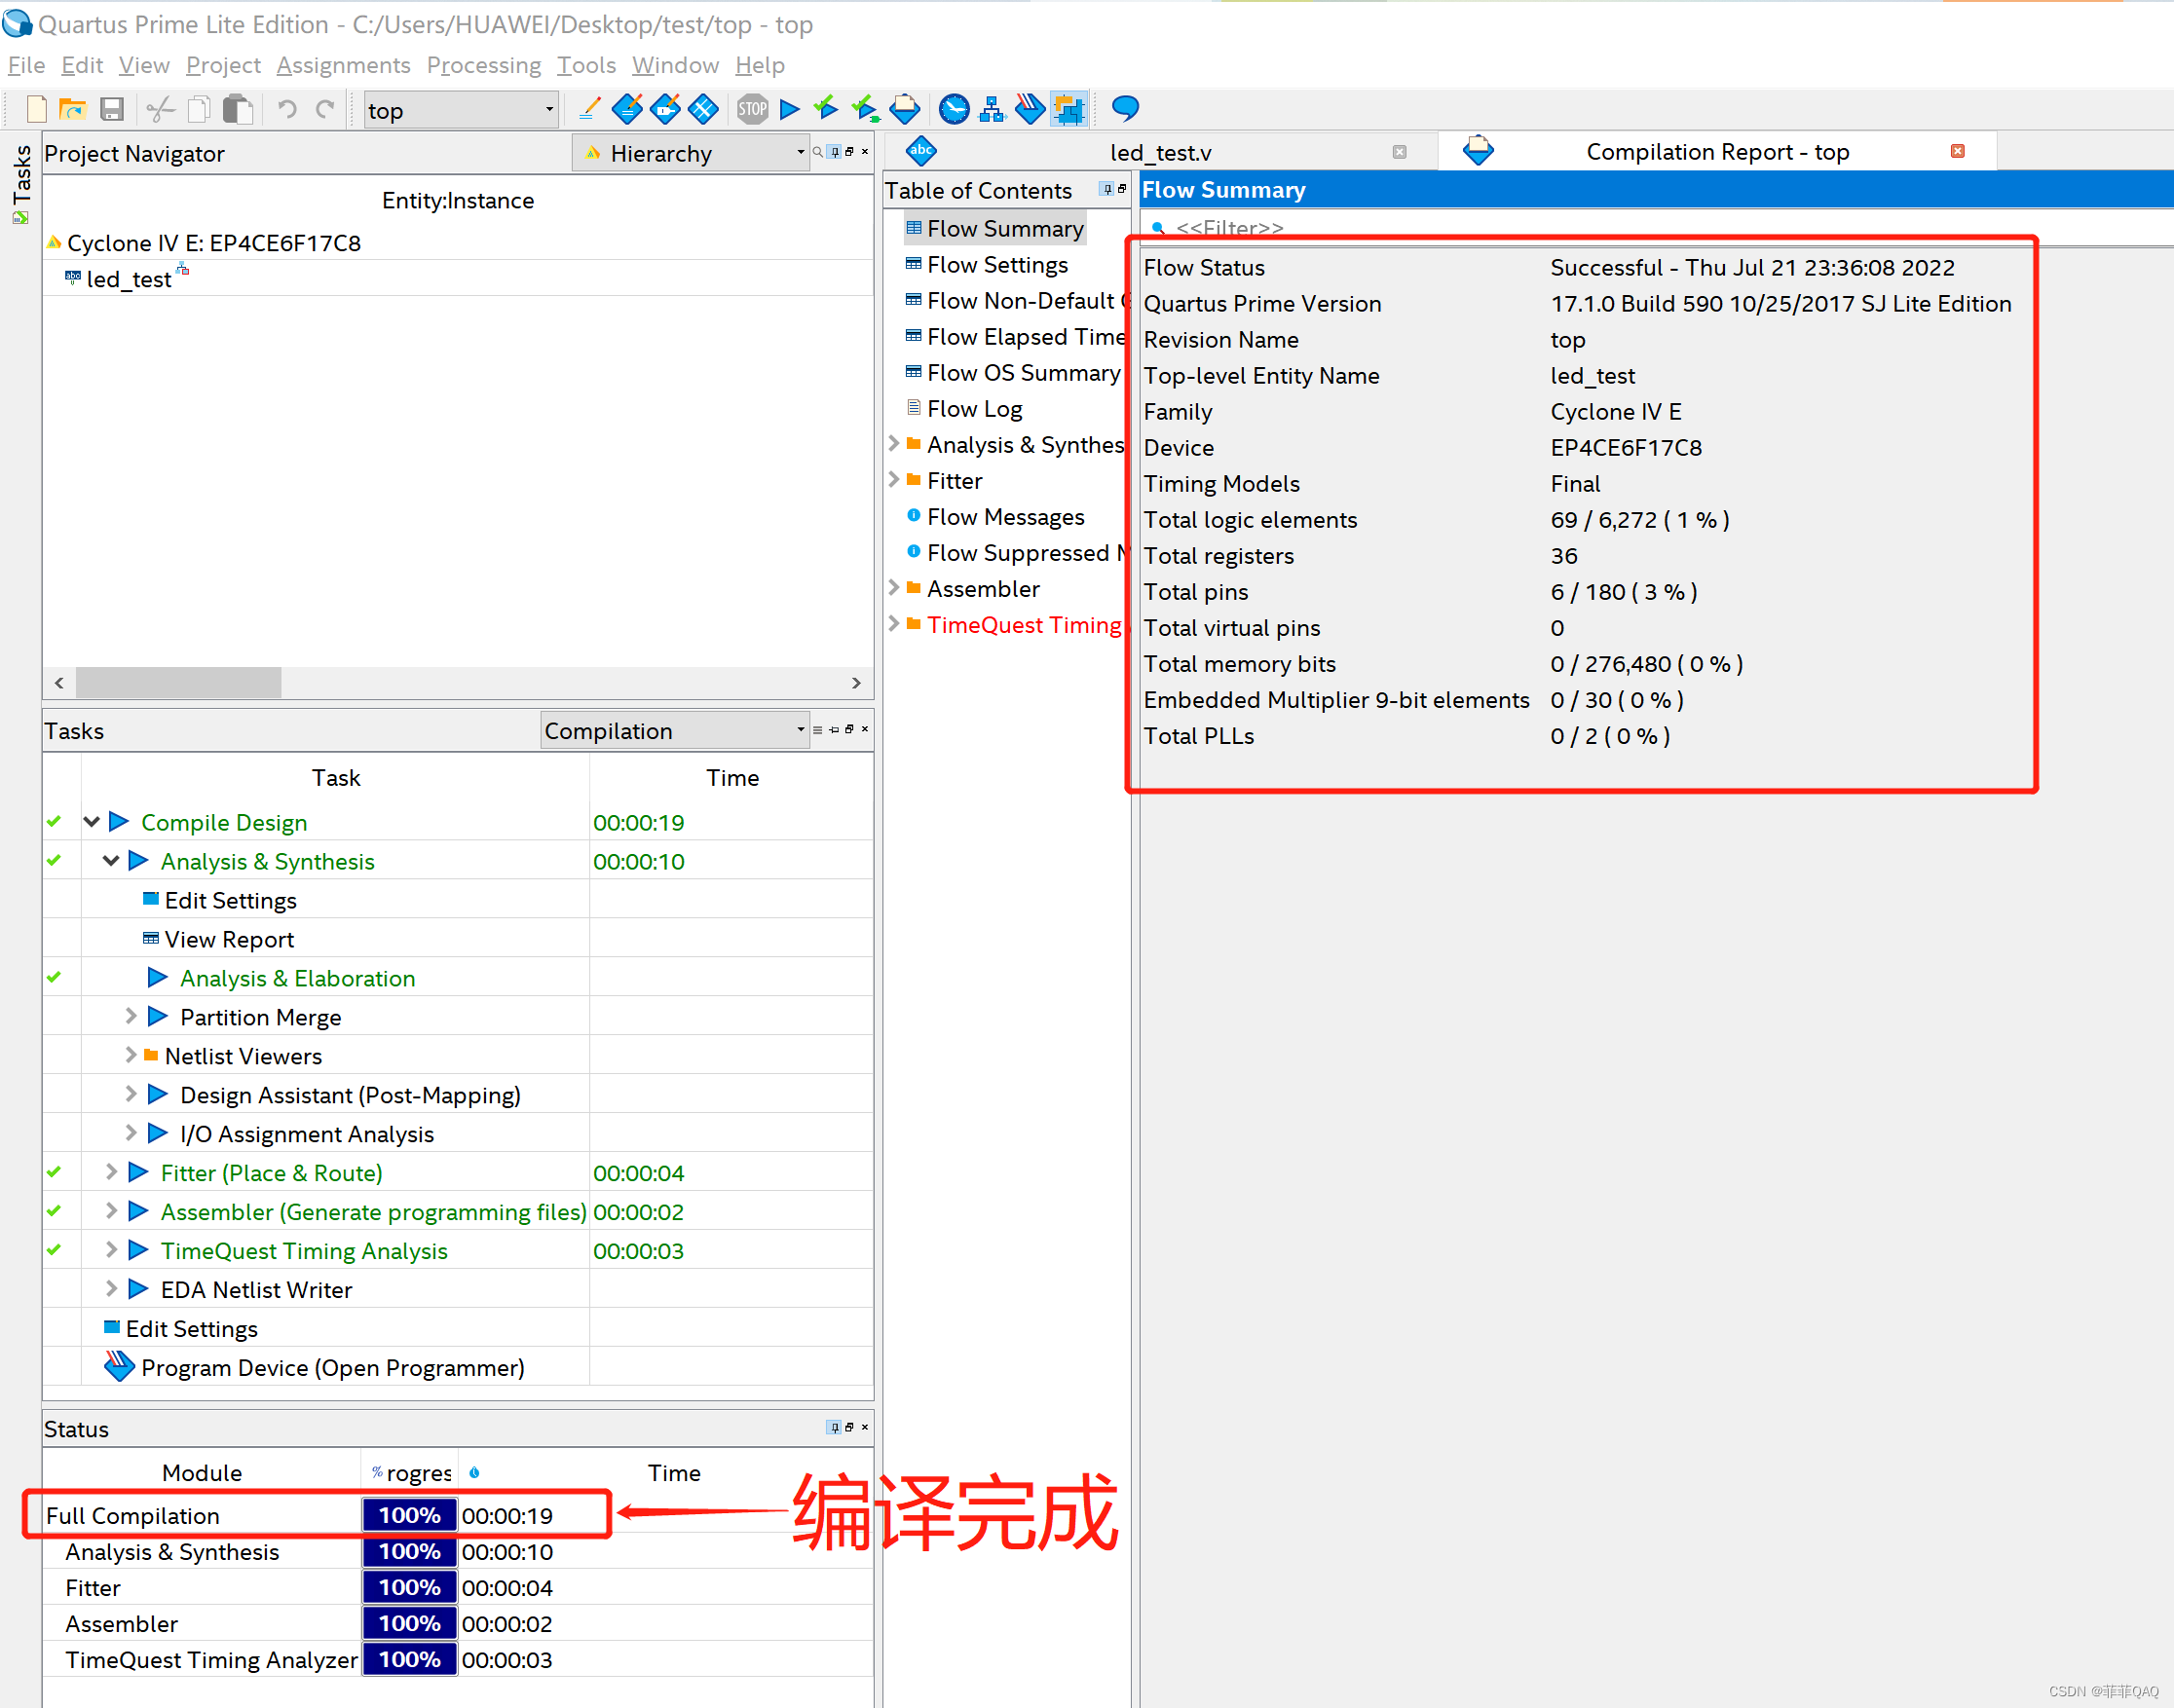Open the revision dropdown showing top
The image size is (2174, 1708).
pyautogui.click(x=548, y=110)
